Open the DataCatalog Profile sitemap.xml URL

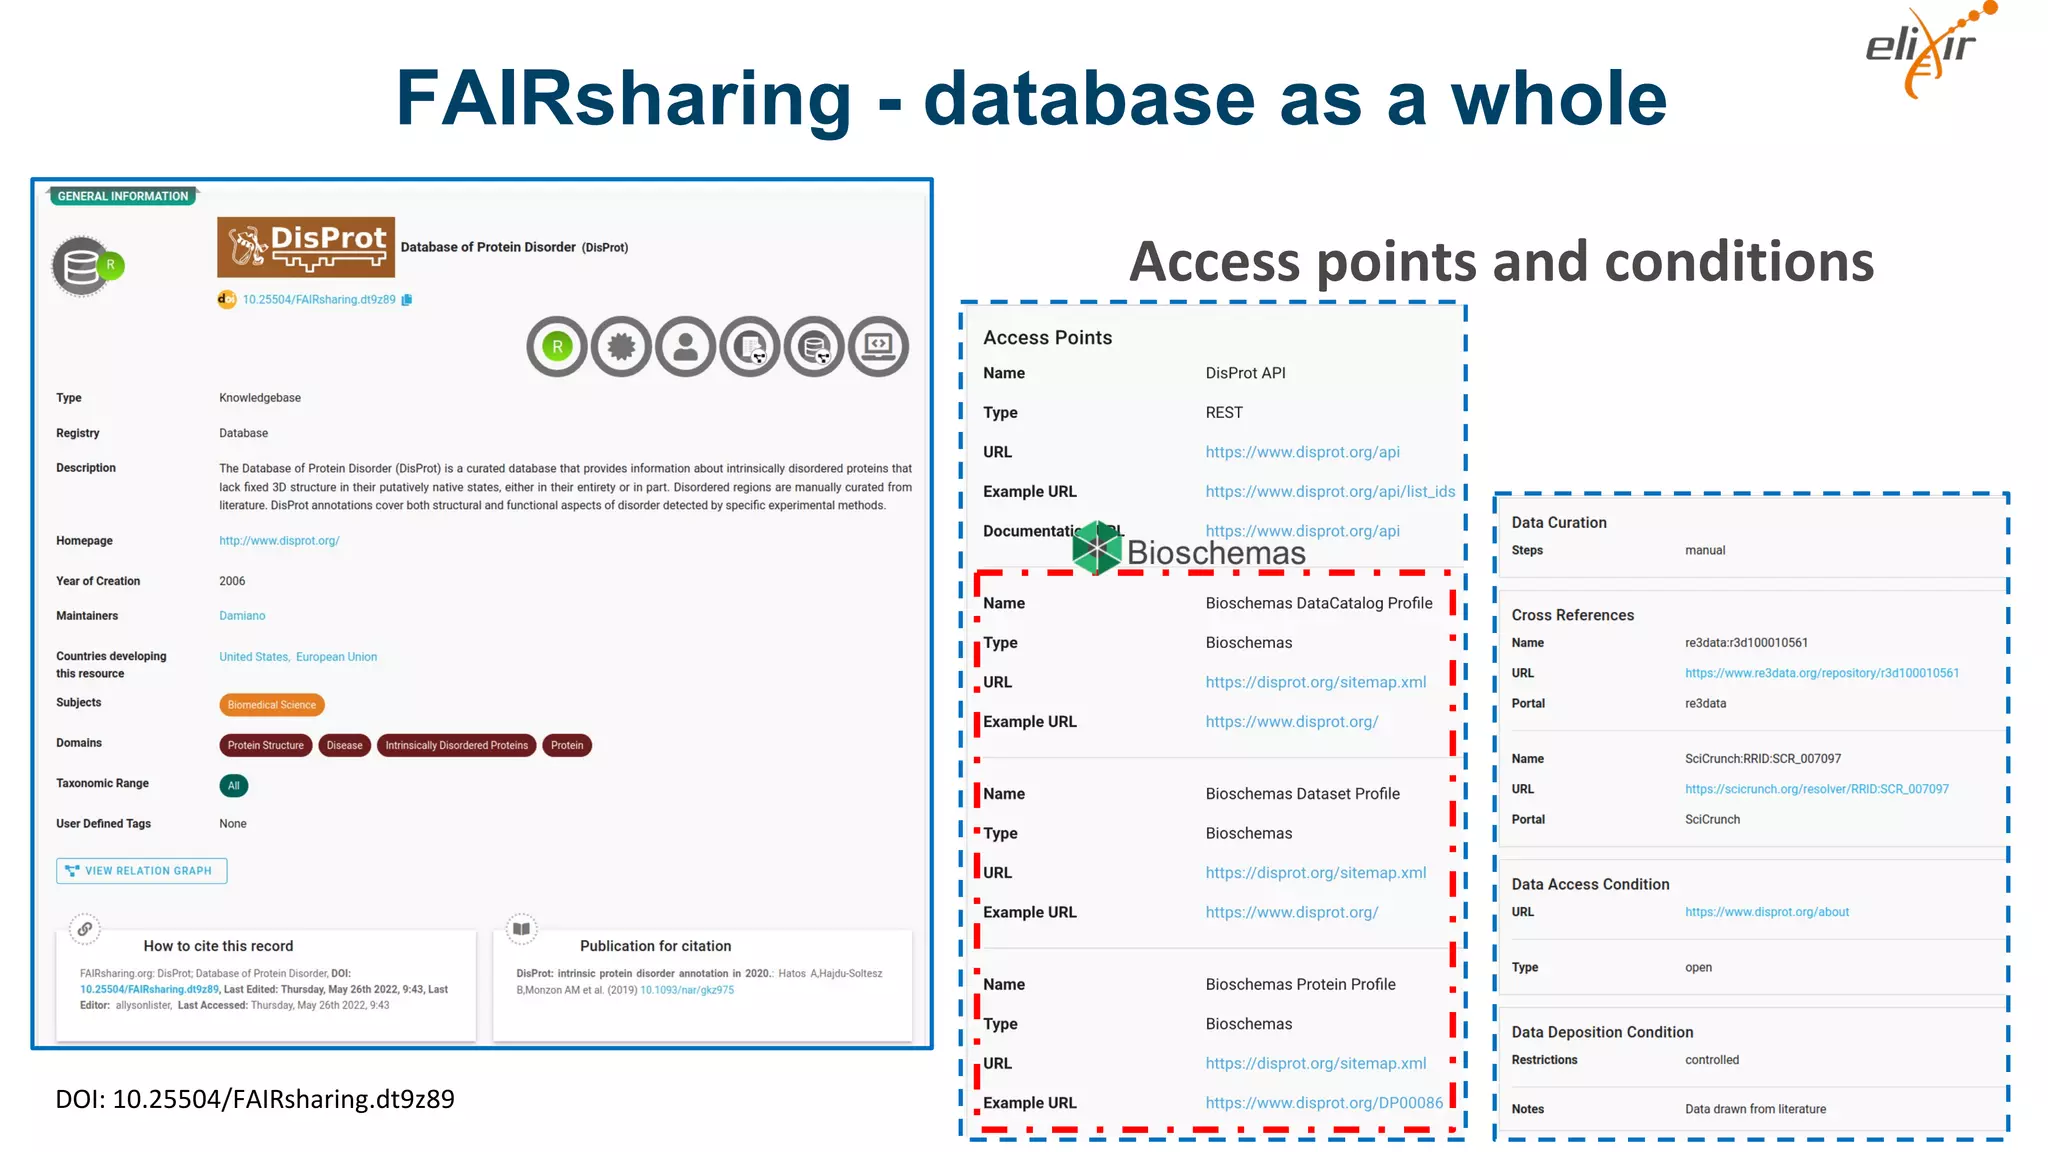click(1316, 682)
